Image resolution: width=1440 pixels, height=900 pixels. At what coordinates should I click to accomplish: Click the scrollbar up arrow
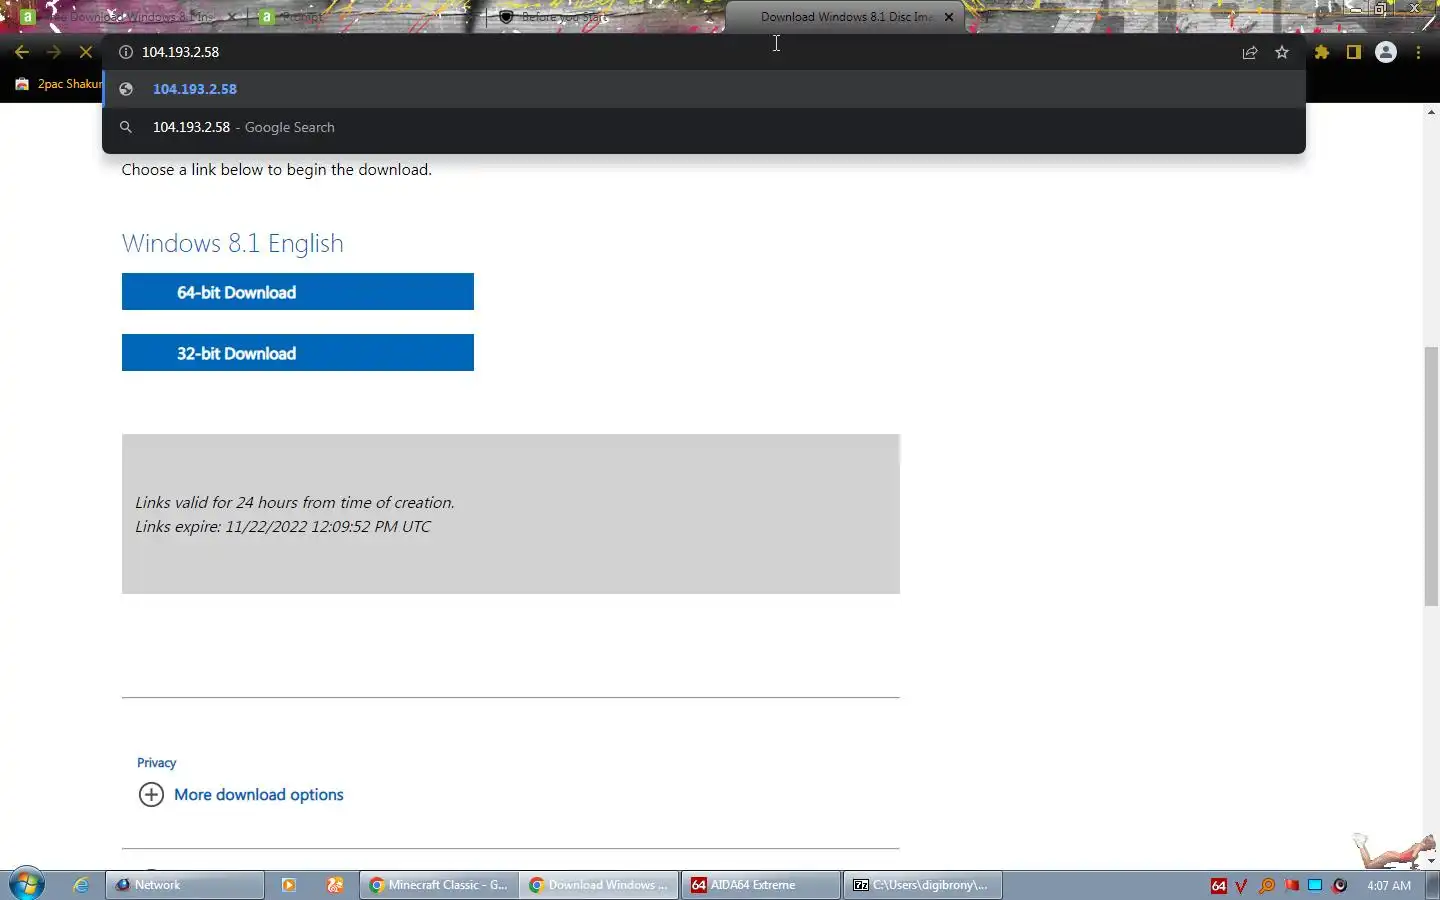(x=1431, y=112)
